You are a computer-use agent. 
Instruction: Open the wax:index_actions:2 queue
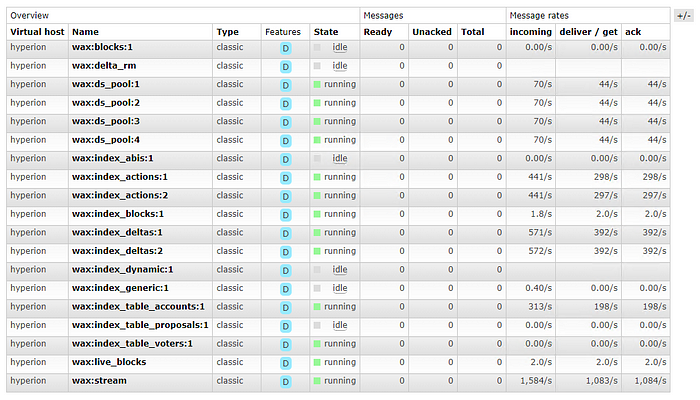(120, 196)
